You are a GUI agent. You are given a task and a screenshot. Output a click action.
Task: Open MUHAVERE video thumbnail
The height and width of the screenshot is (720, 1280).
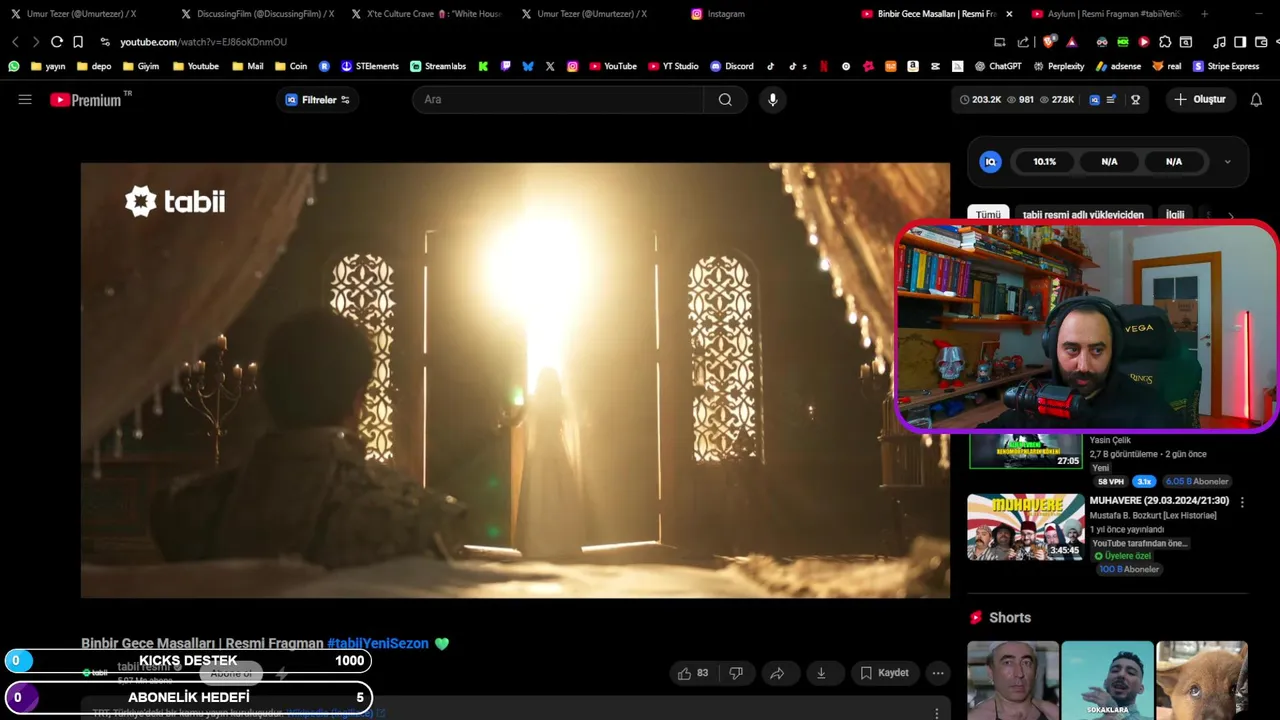coord(1025,527)
